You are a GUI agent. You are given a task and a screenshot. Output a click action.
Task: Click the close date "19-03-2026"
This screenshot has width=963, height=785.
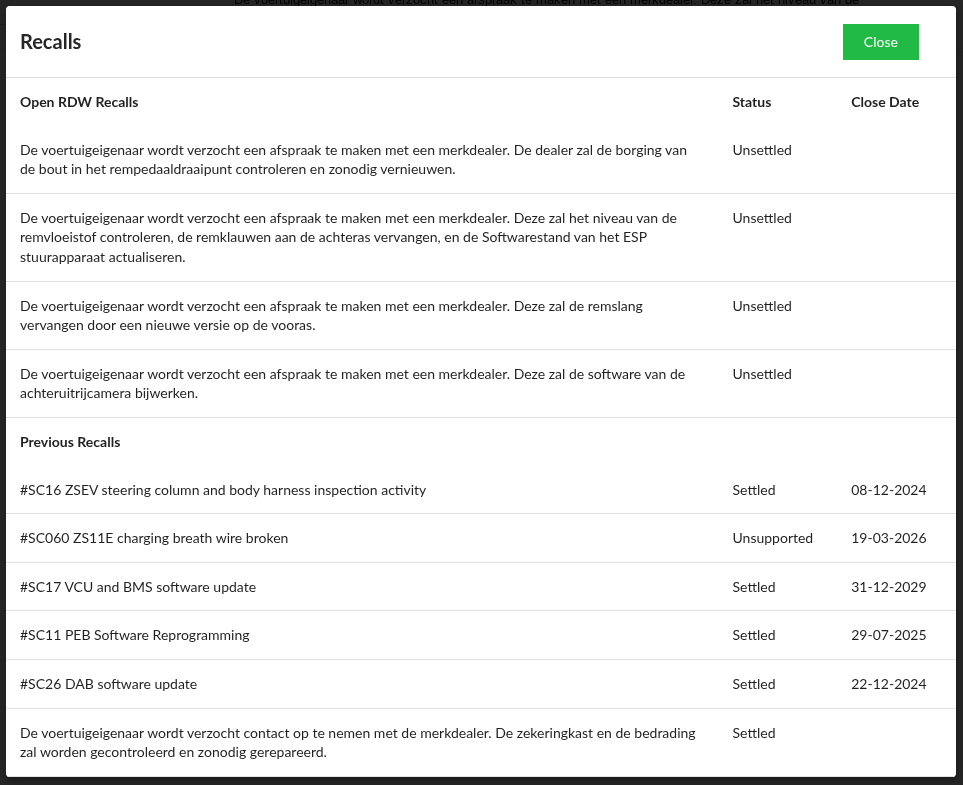pos(889,538)
